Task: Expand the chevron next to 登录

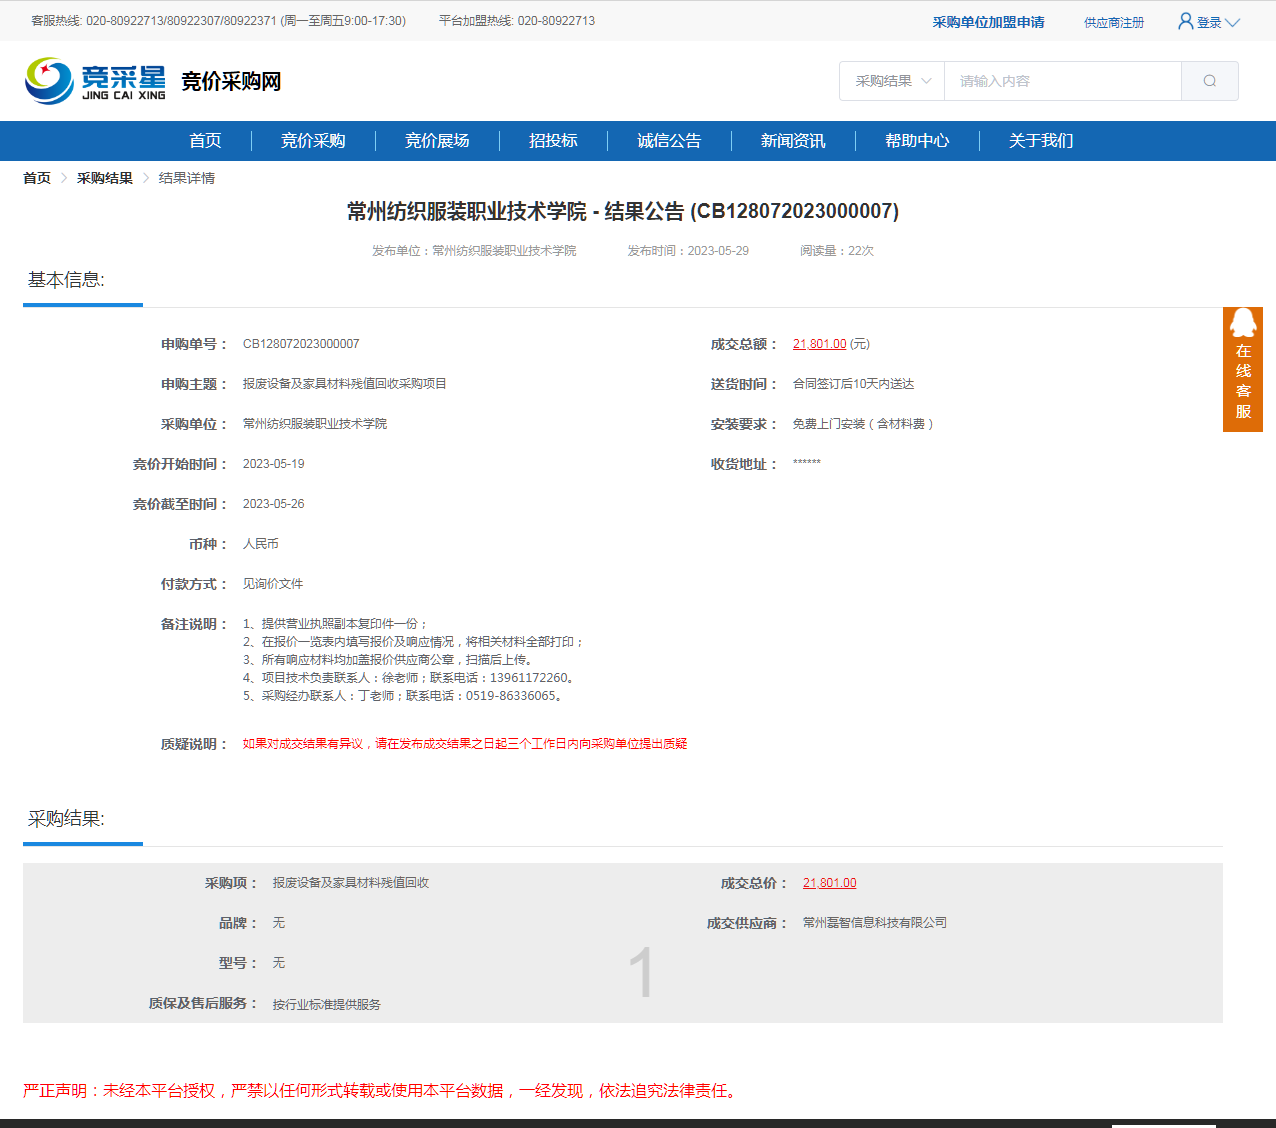Action: (x=1232, y=22)
